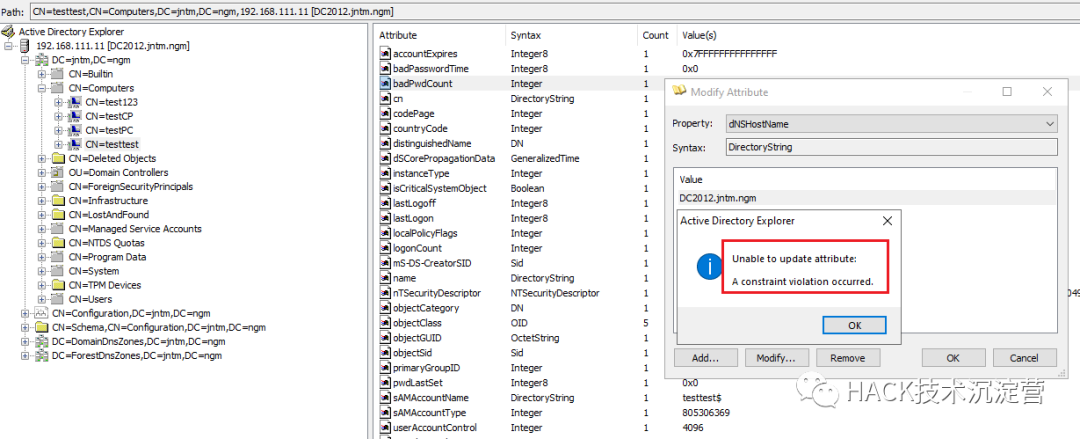Select CN=Managed Service Accounts in the tree
This screenshot has width=1080, height=439.
click(135, 229)
